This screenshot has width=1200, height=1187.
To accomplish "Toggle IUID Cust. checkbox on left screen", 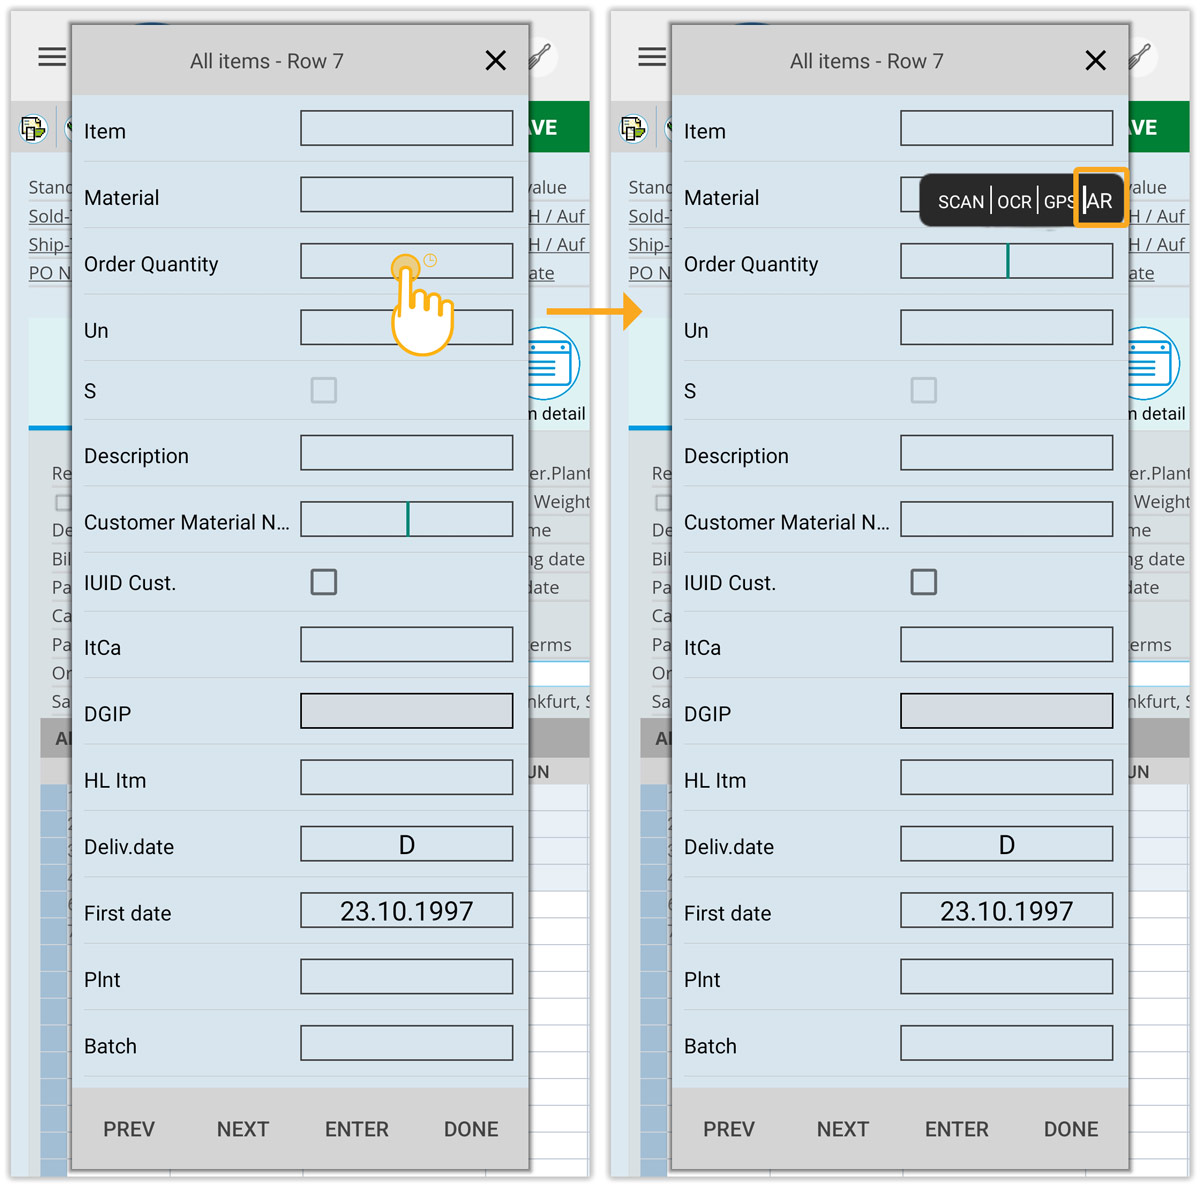I will tap(324, 582).
